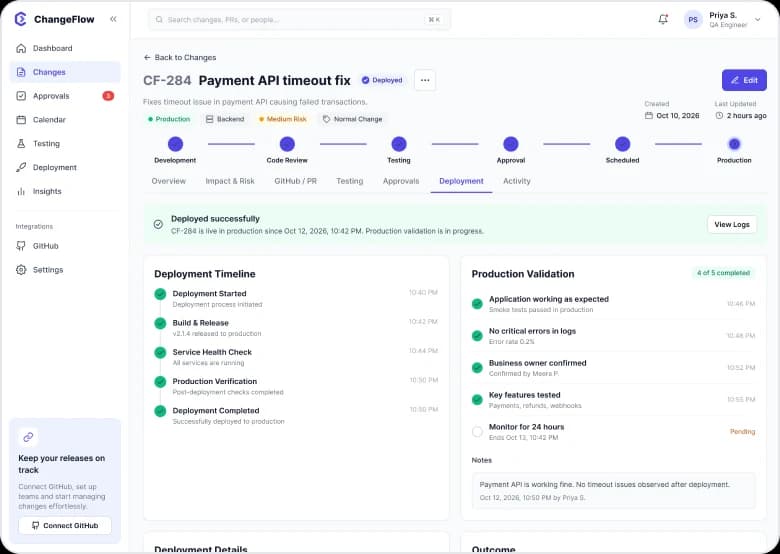The image size is (780, 554).
Task: Select Changes in the sidebar
Action: coord(65,72)
